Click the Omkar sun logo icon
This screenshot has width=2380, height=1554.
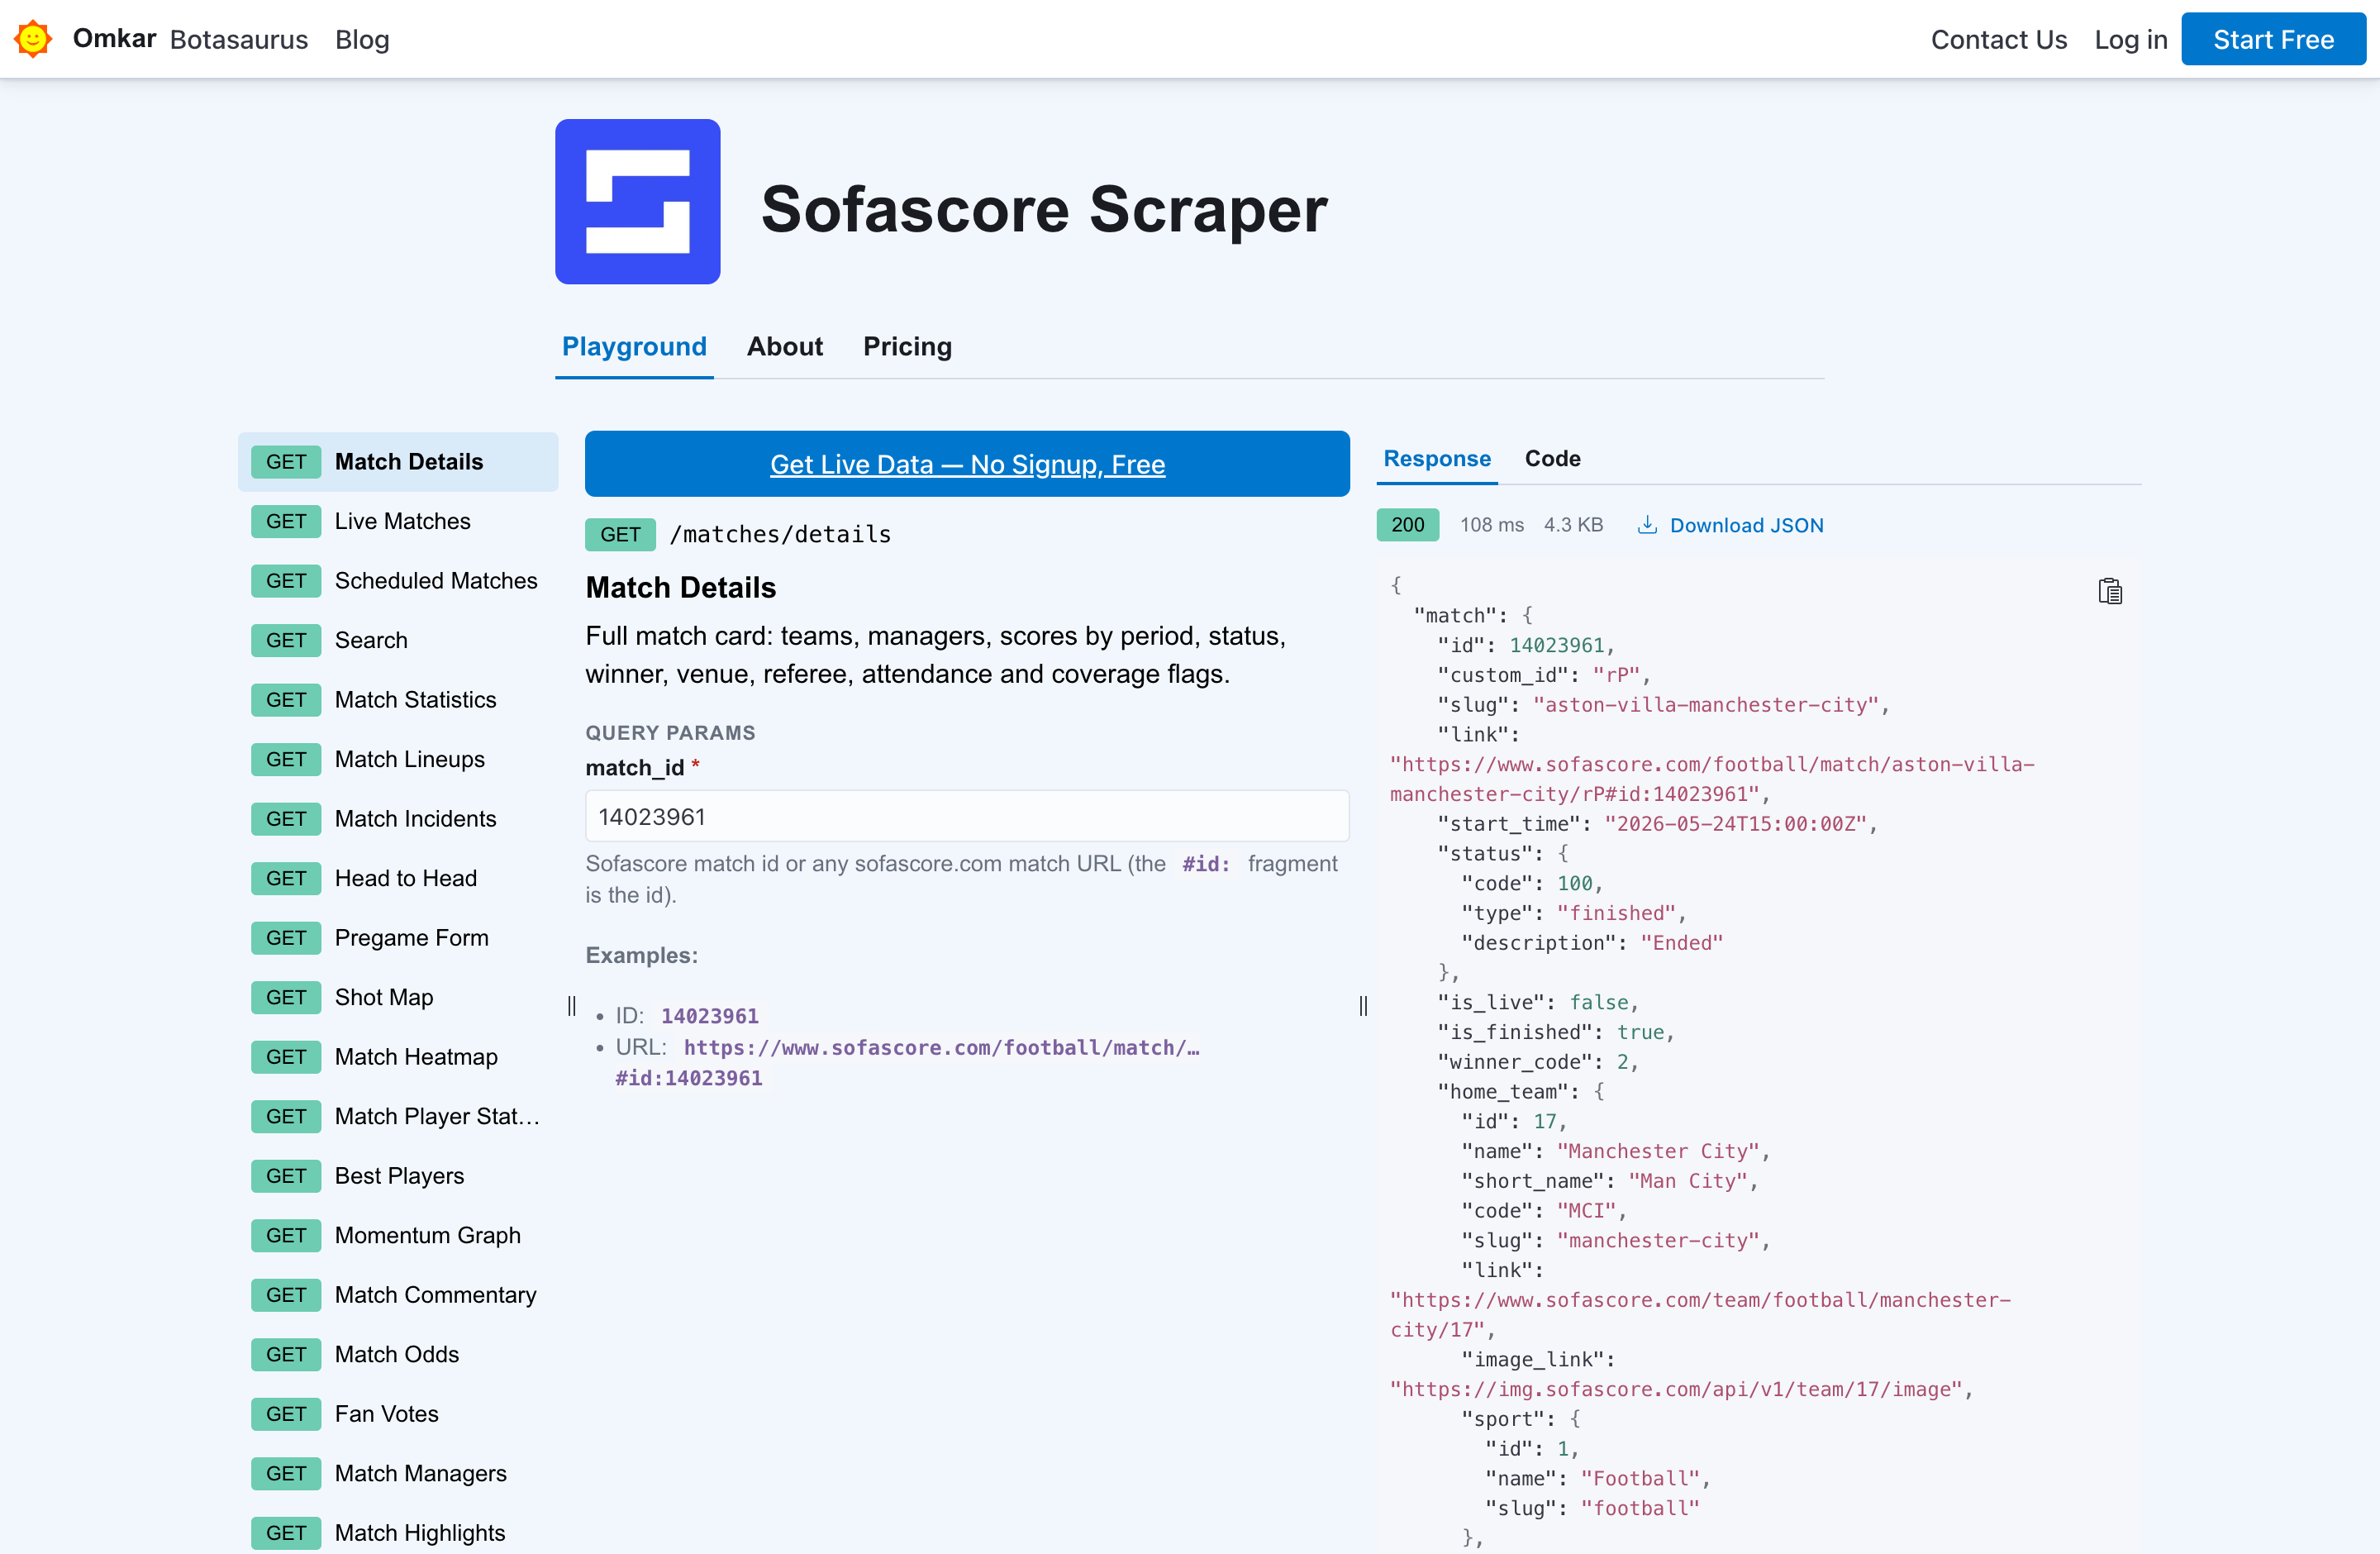click(33, 39)
